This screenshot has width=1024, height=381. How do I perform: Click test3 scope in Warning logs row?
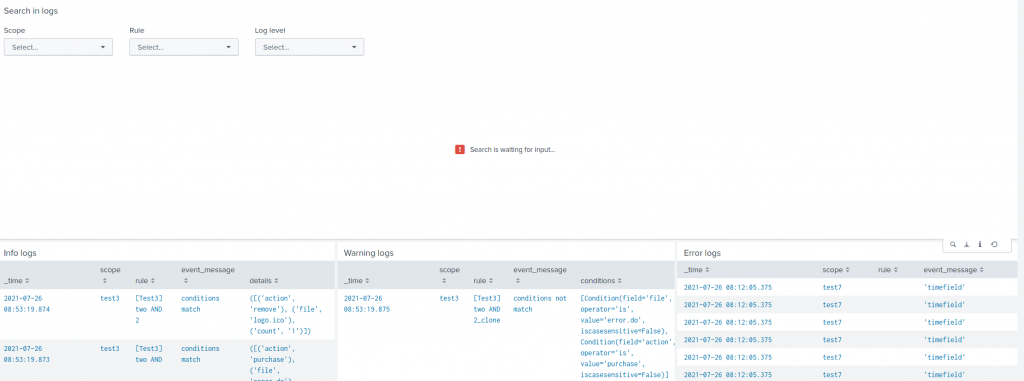pyautogui.click(x=449, y=298)
